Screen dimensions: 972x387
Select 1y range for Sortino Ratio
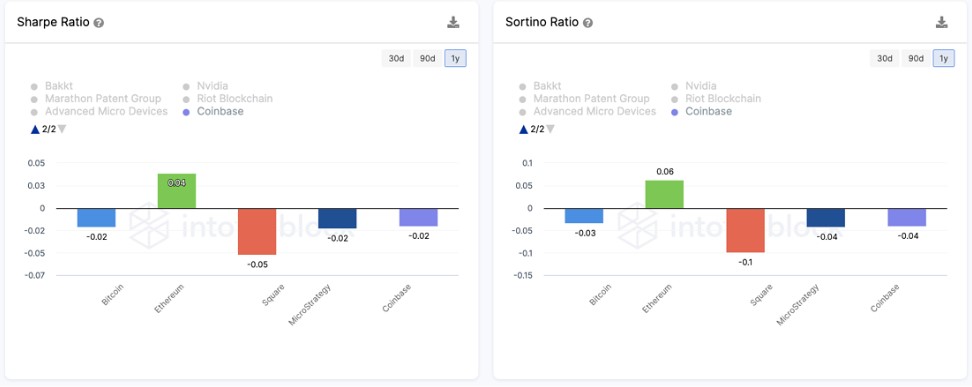pyautogui.click(x=943, y=58)
